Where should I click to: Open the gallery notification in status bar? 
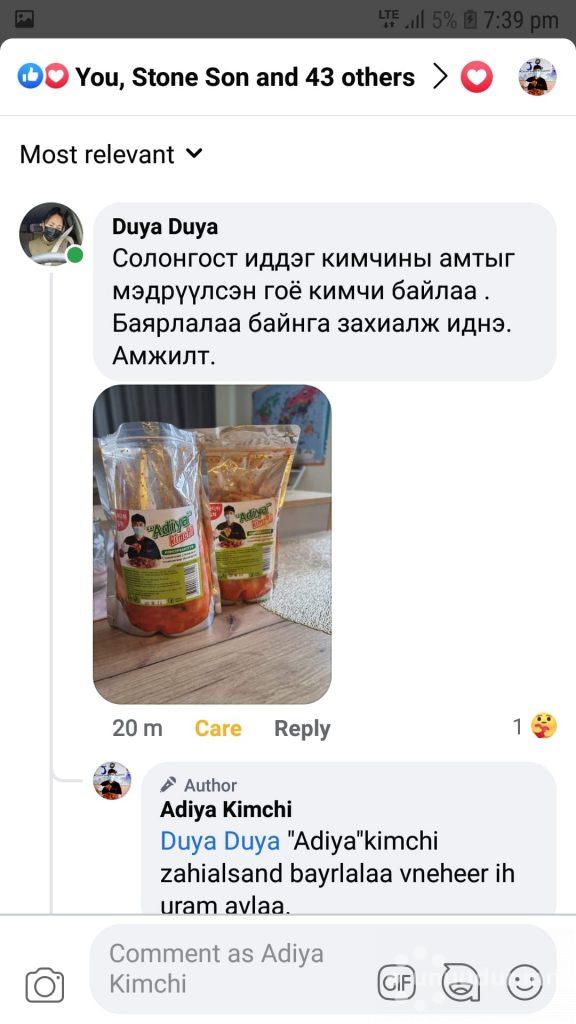24,19
